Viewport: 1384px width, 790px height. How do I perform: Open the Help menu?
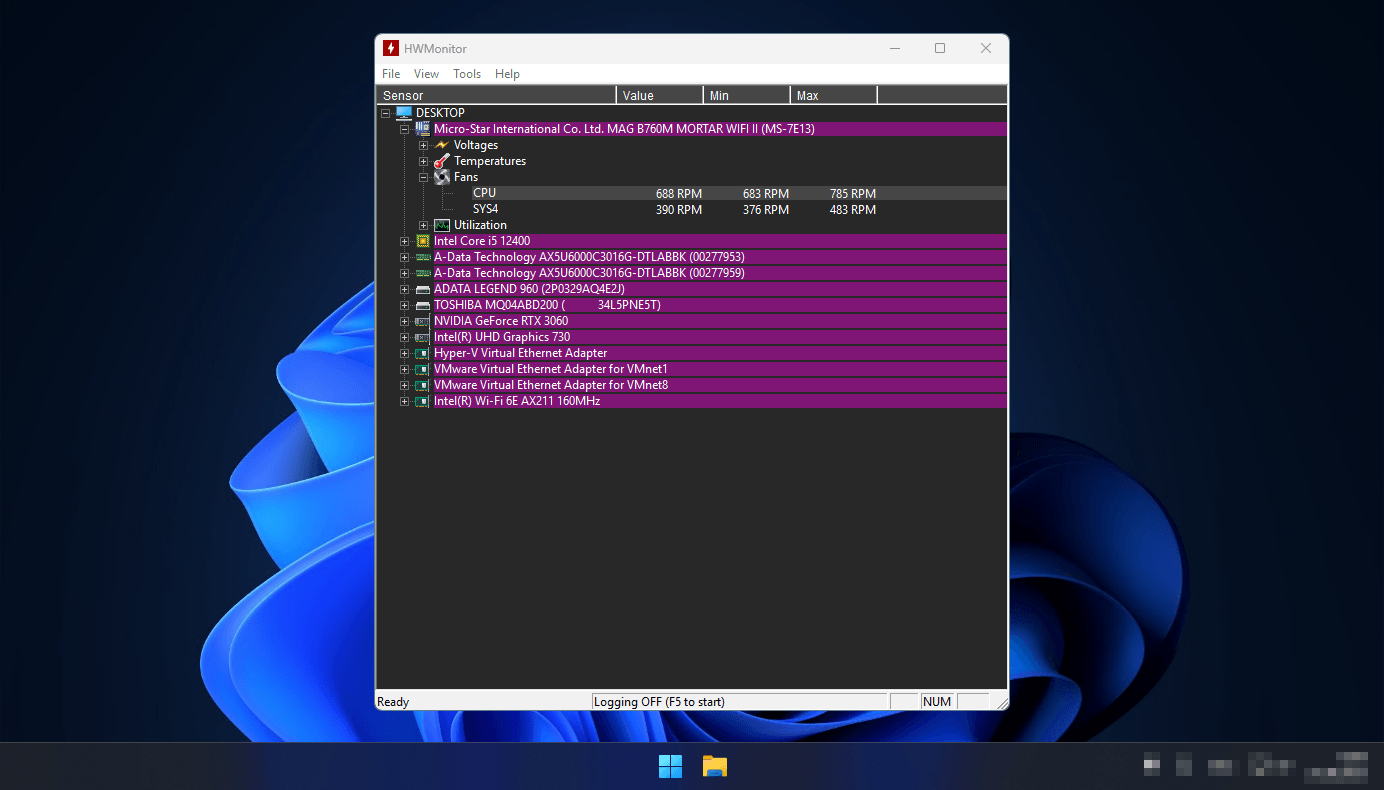507,74
